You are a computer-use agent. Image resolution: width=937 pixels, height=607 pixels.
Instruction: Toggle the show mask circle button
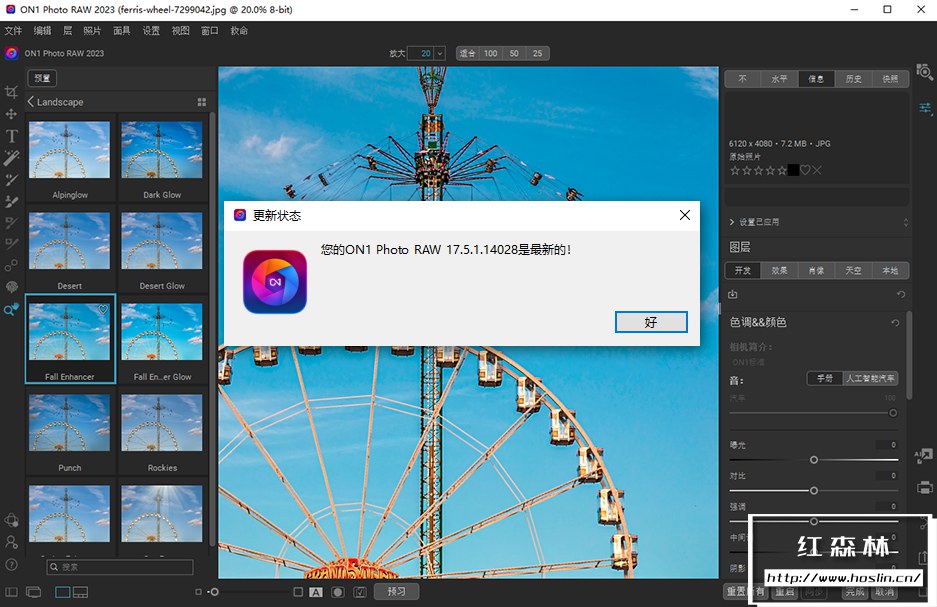pos(338,592)
